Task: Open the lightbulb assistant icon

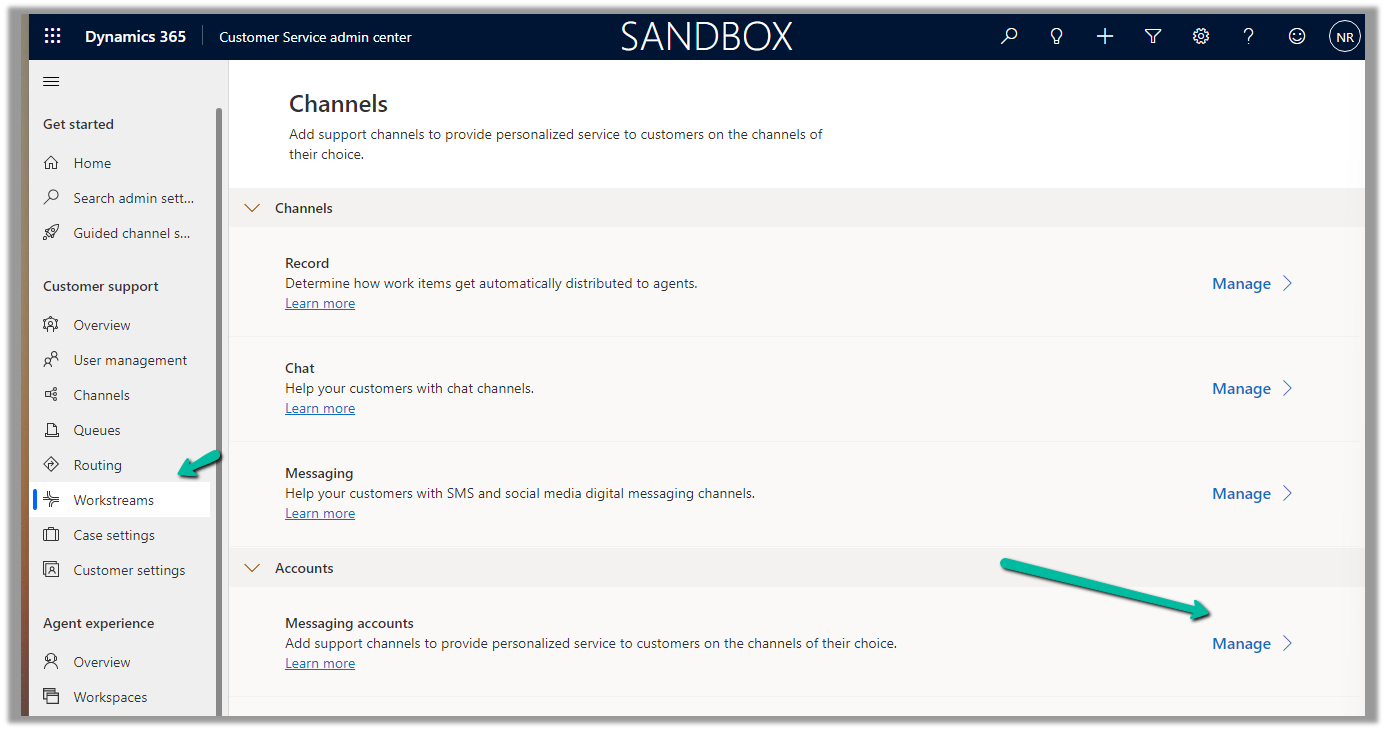Action: point(1056,36)
